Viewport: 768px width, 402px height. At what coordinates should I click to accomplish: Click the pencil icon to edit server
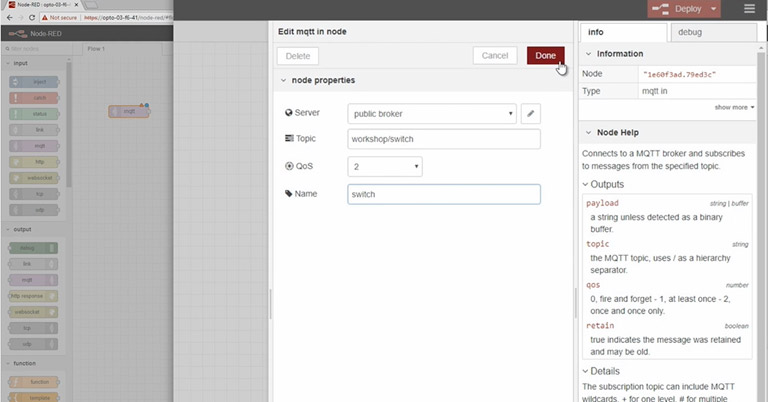(532, 113)
